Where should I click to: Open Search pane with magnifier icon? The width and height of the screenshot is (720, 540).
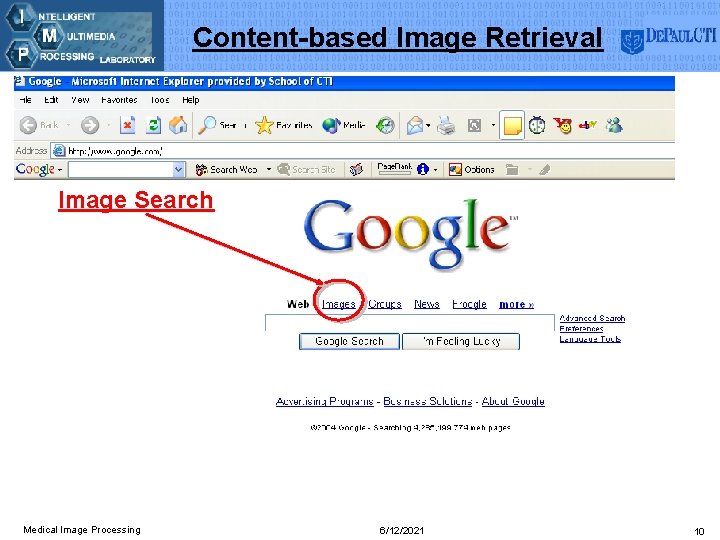(x=207, y=125)
